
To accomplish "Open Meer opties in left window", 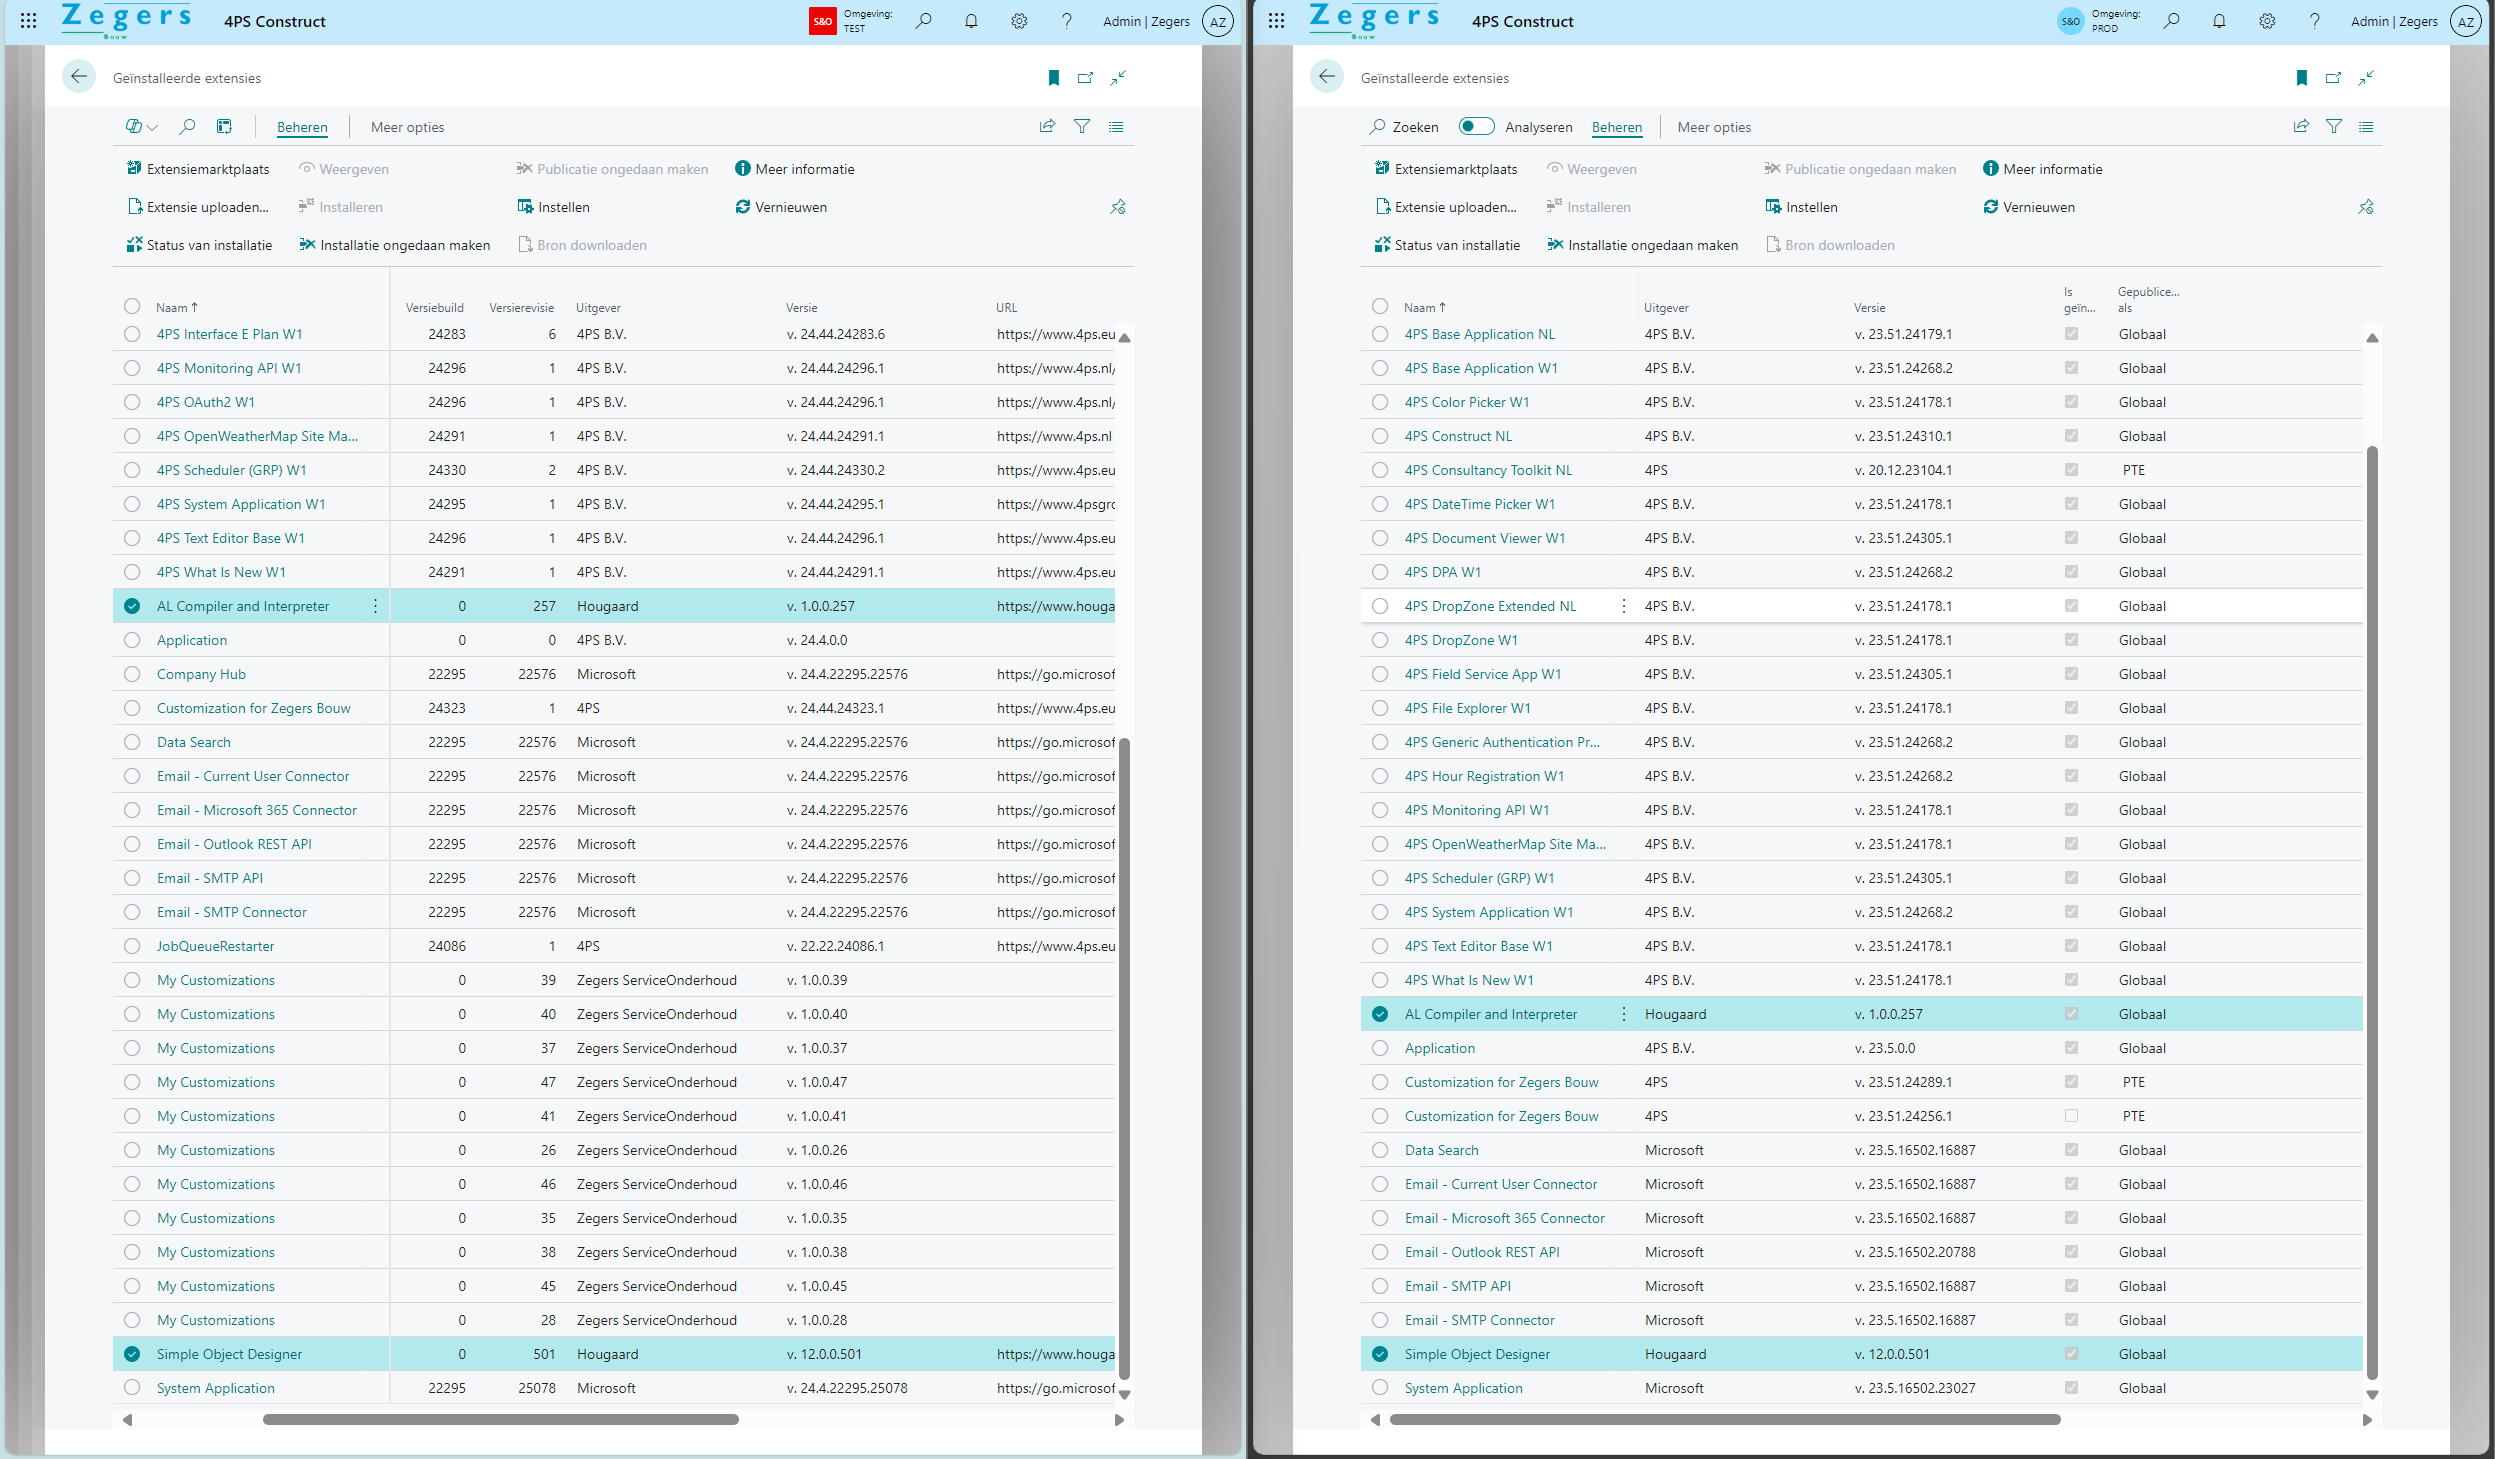I will pos(407,127).
